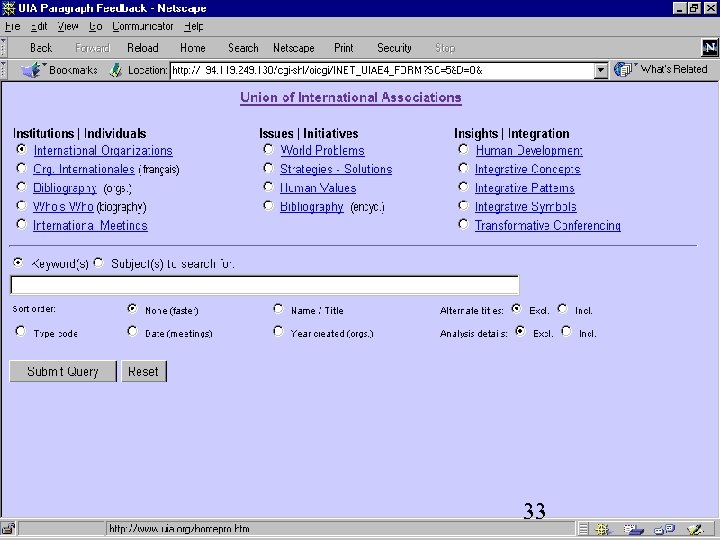The height and width of the screenshot is (540, 720).
Task: Click the Netscape N logo icon
Action: (x=710, y=47)
